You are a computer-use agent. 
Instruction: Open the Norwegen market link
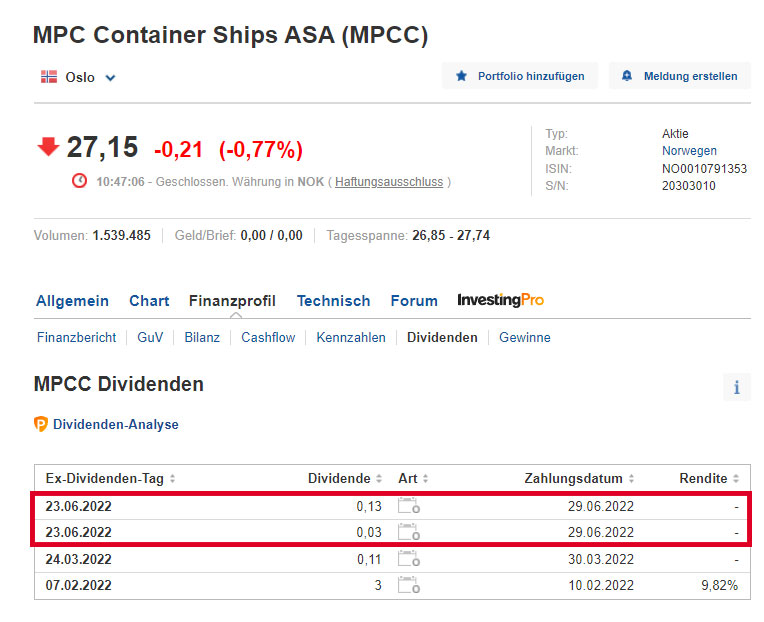(x=689, y=151)
